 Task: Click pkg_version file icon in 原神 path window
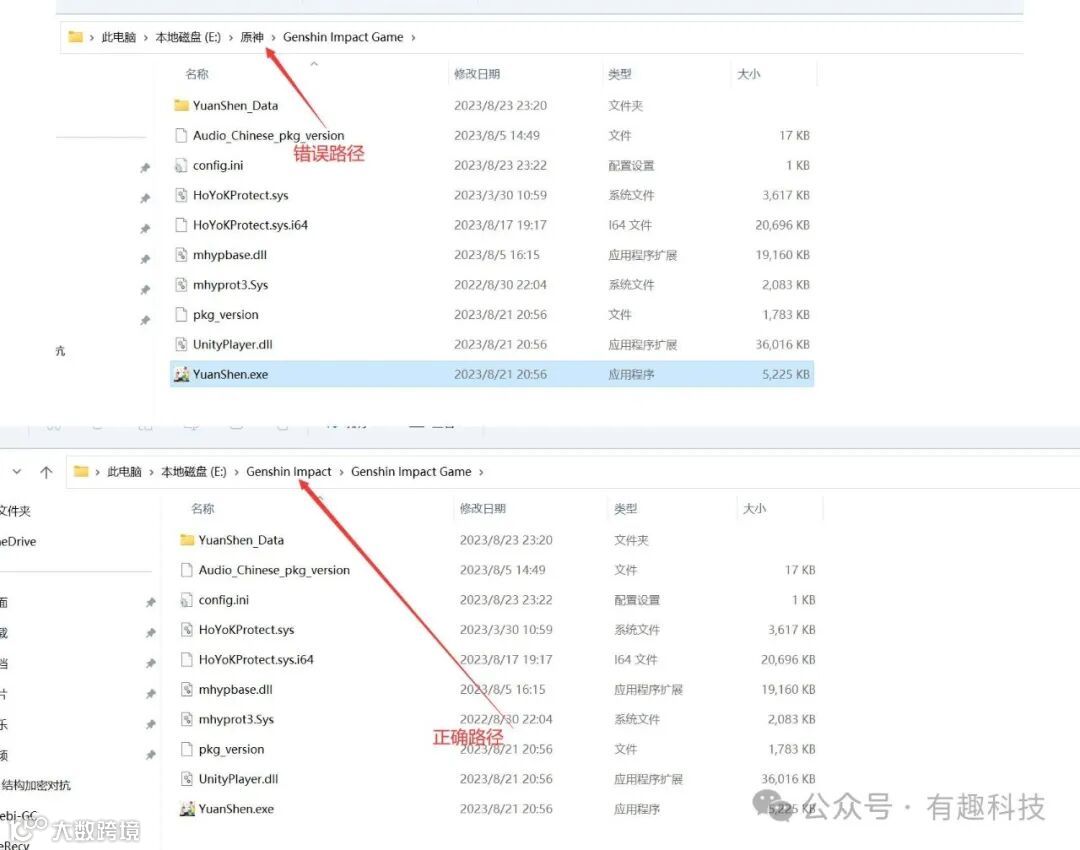[181, 315]
